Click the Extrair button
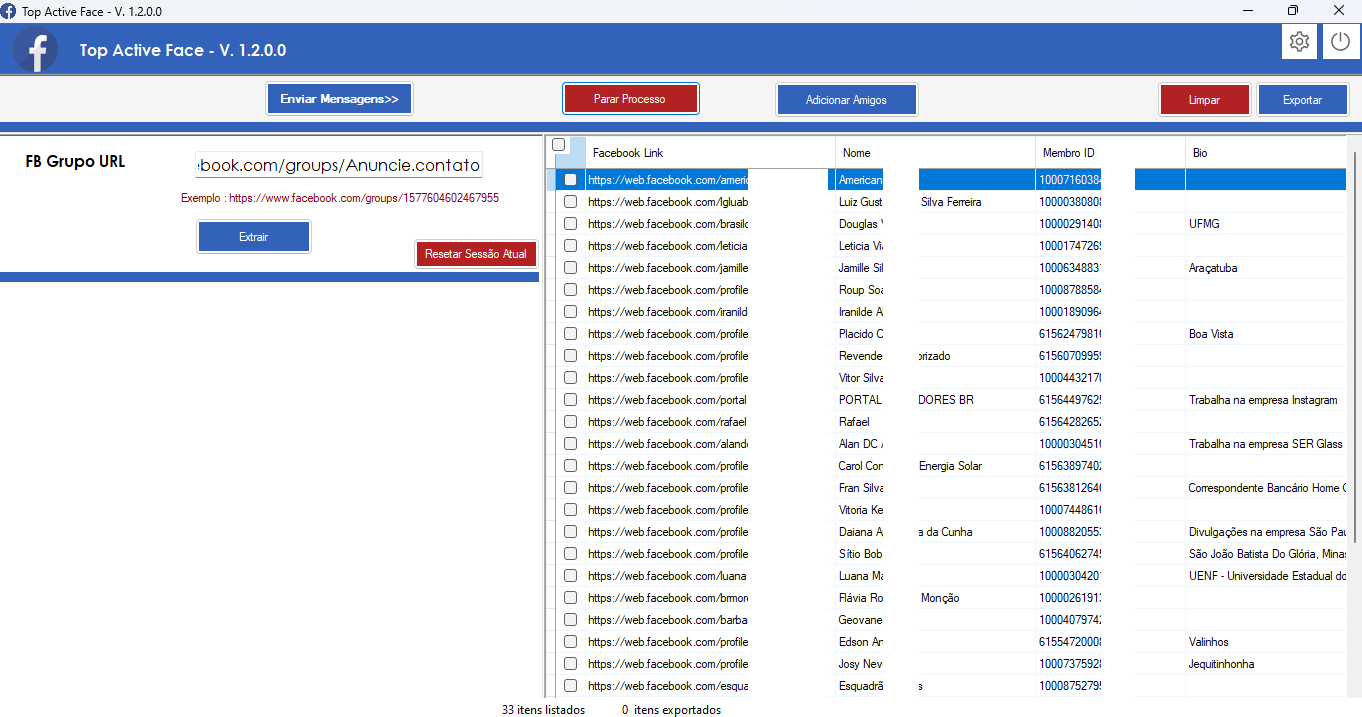This screenshot has height=717, width=1362. 253,237
